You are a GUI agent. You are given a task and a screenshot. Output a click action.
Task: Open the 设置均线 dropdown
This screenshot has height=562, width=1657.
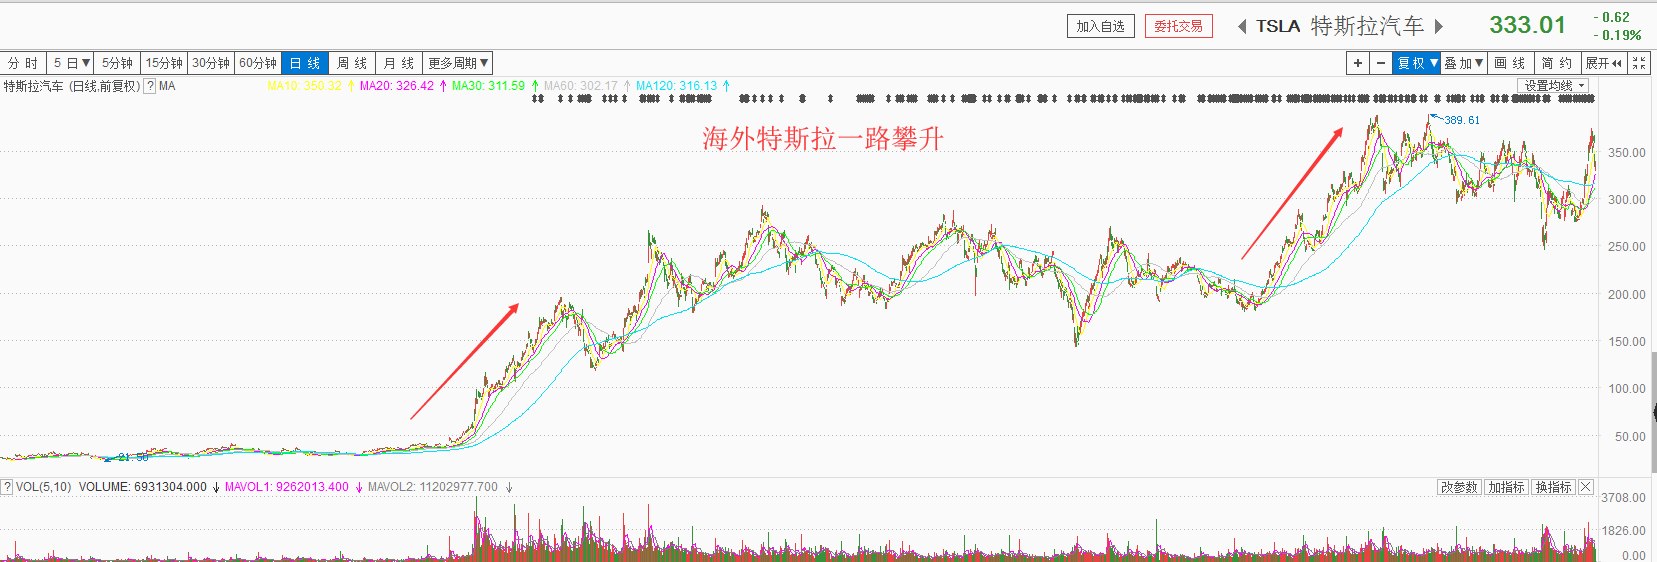pos(1555,86)
